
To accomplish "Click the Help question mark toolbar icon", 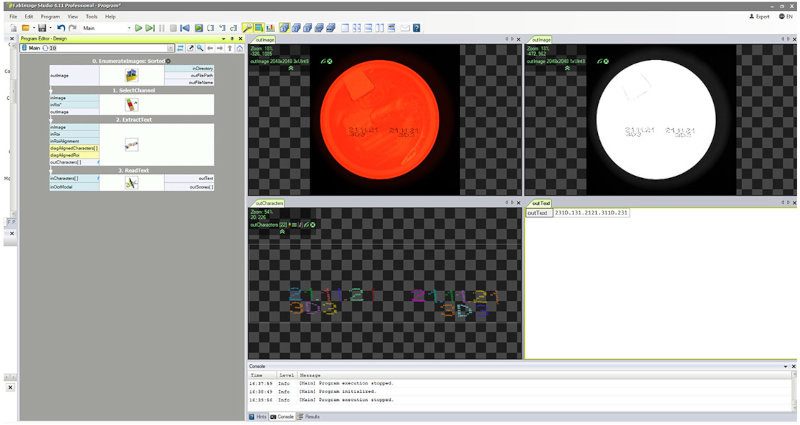I will coord(416,28).
